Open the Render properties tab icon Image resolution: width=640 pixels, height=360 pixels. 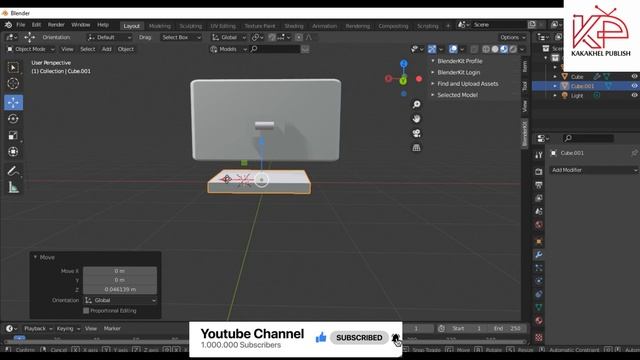click(539, 171)
